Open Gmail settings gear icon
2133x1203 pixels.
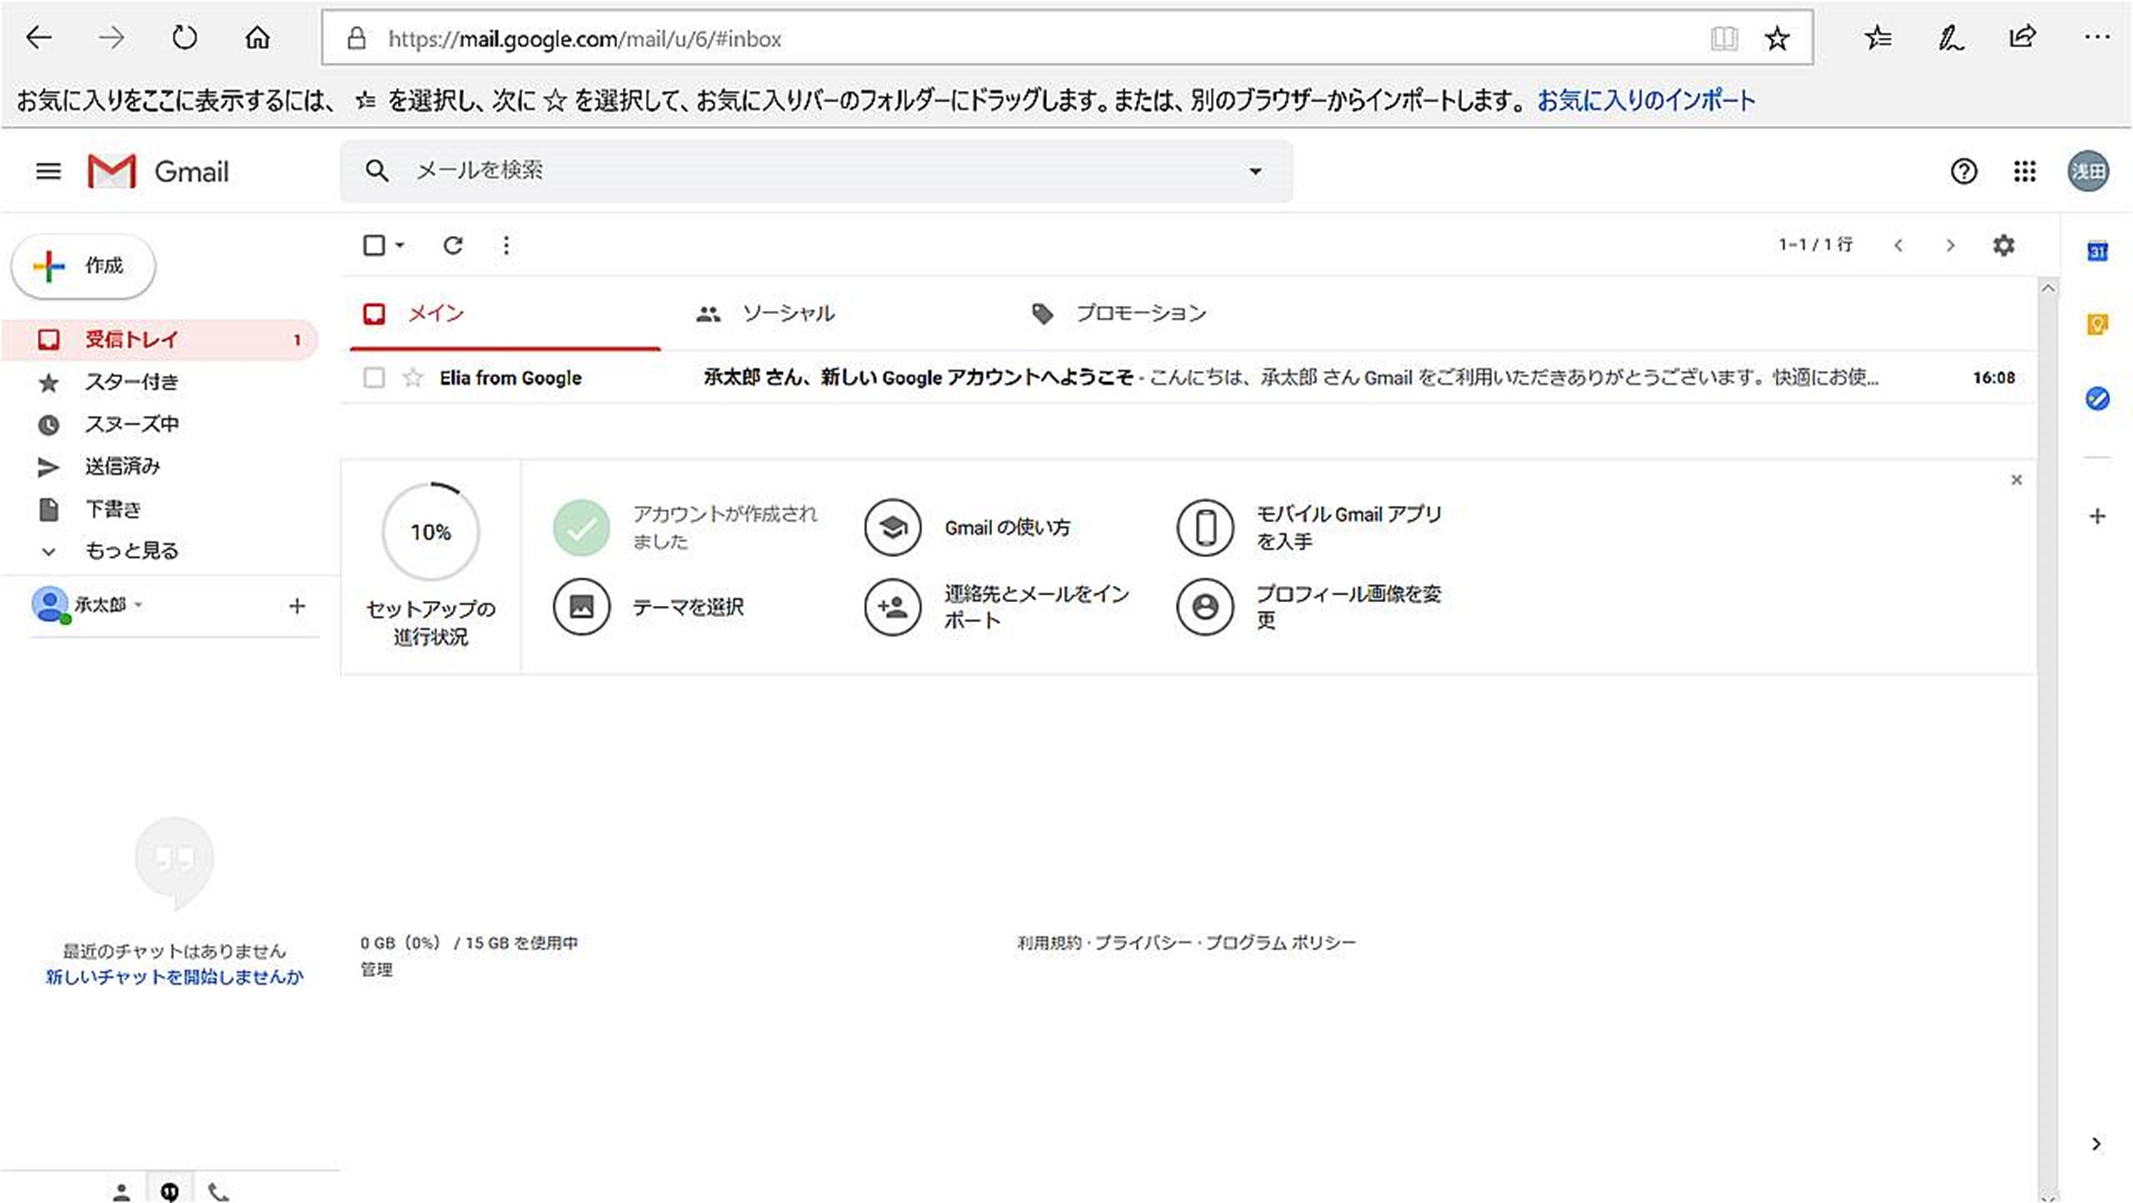pyautogui.click(x=2003, y=245)
